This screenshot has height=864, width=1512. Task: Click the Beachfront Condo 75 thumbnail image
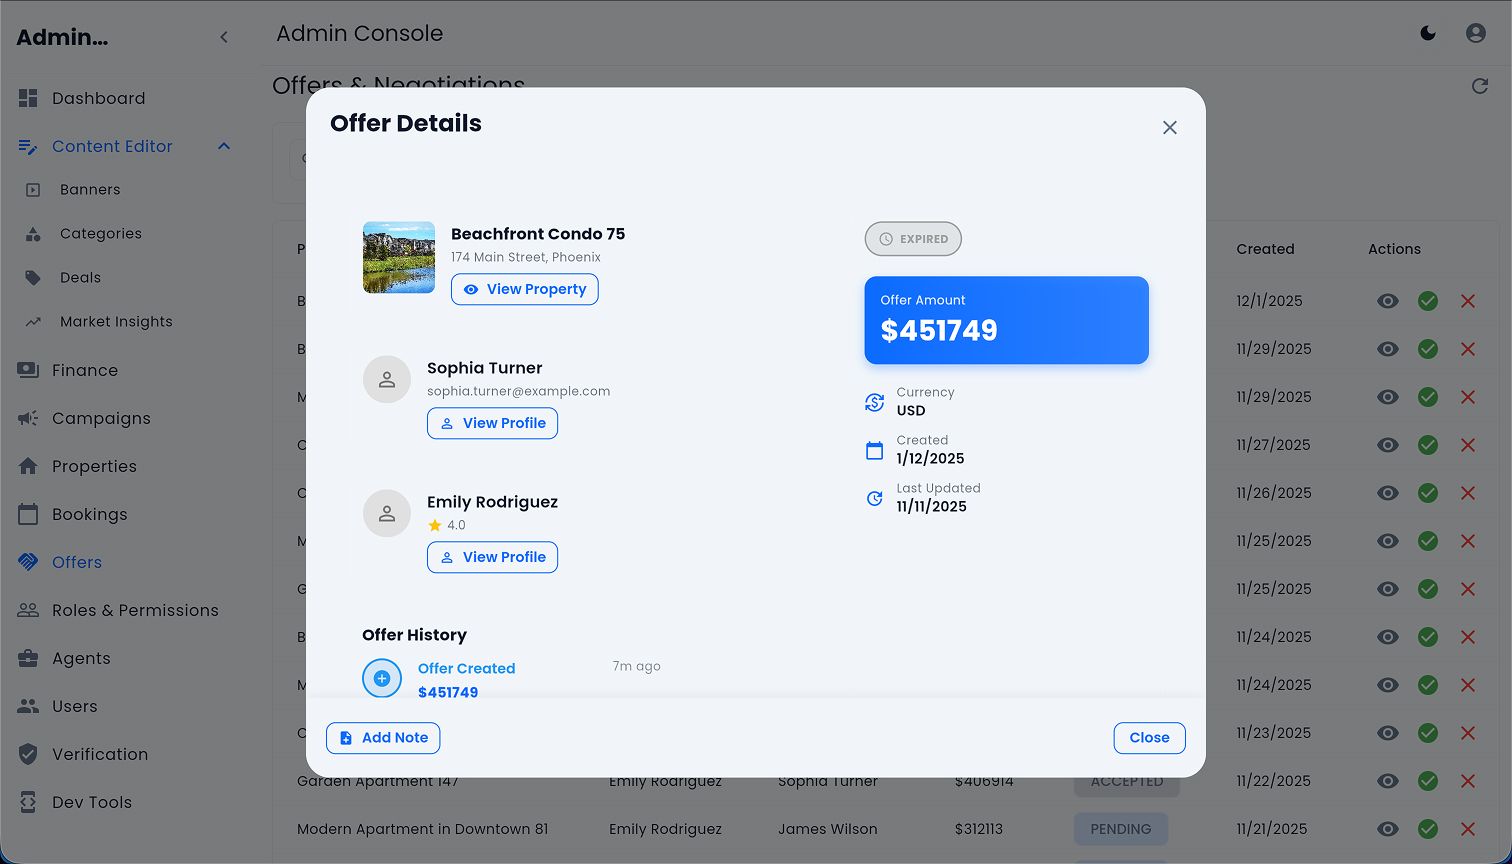399,258
